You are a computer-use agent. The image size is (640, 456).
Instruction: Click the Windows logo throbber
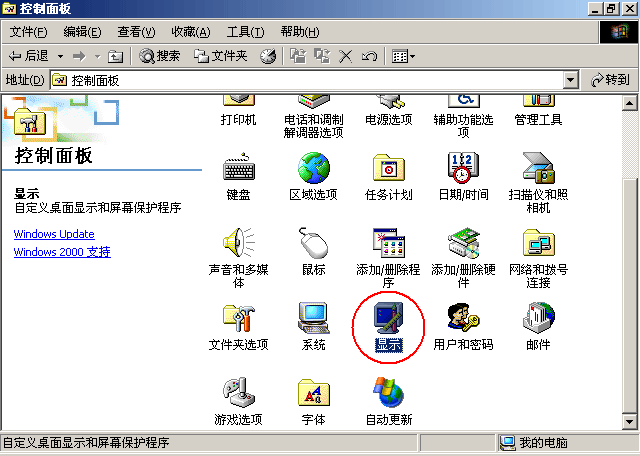pyautogui.click(x=619, y=32)
